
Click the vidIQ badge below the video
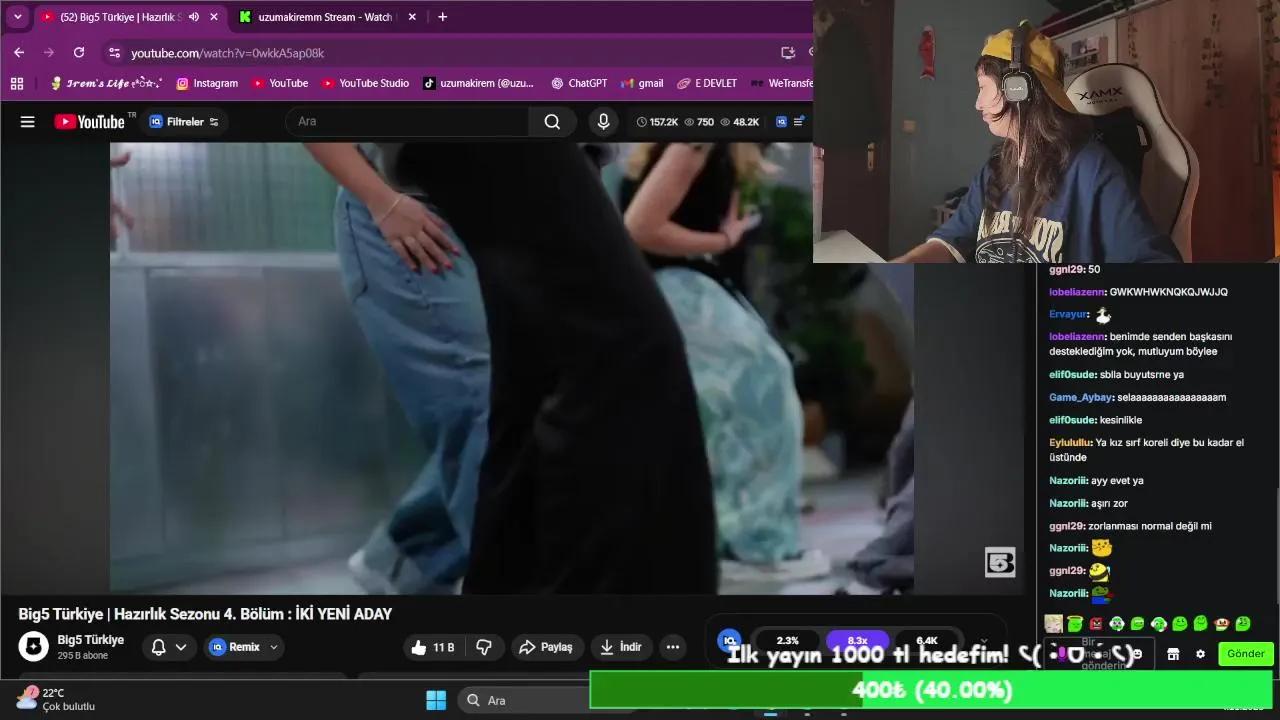point(730,640)
